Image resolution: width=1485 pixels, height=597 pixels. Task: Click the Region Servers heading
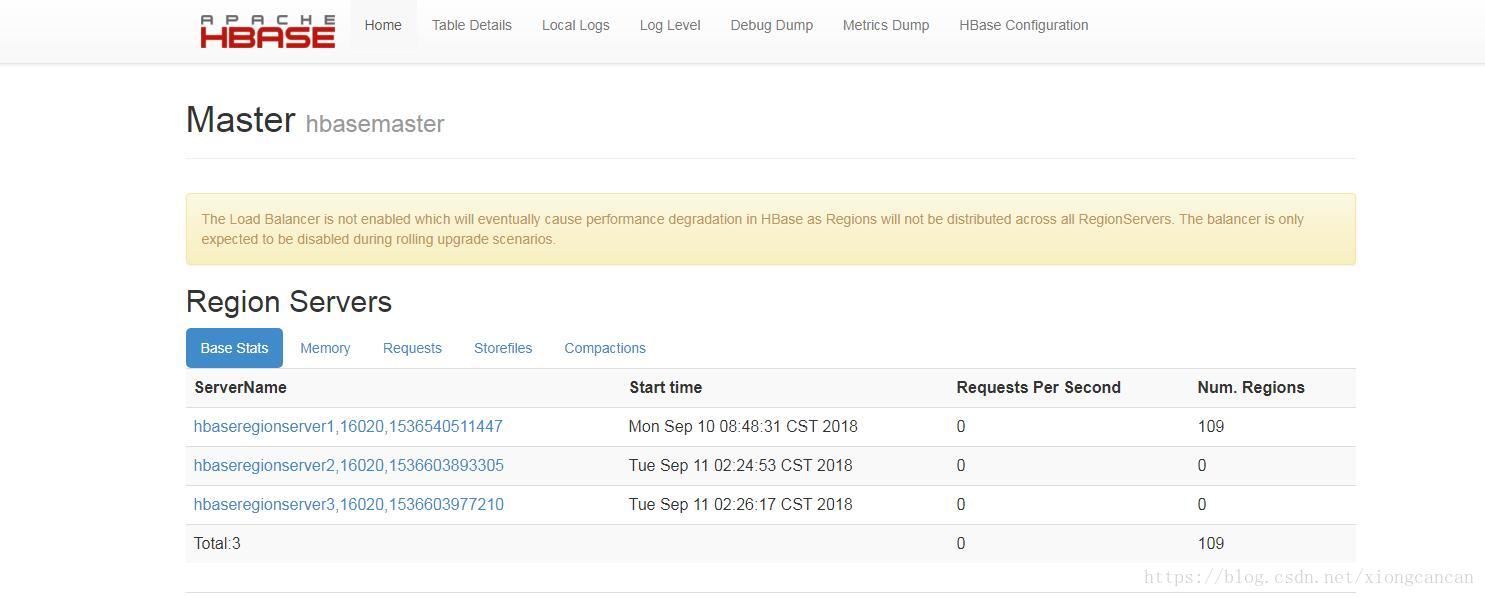(x=289, y=301)
